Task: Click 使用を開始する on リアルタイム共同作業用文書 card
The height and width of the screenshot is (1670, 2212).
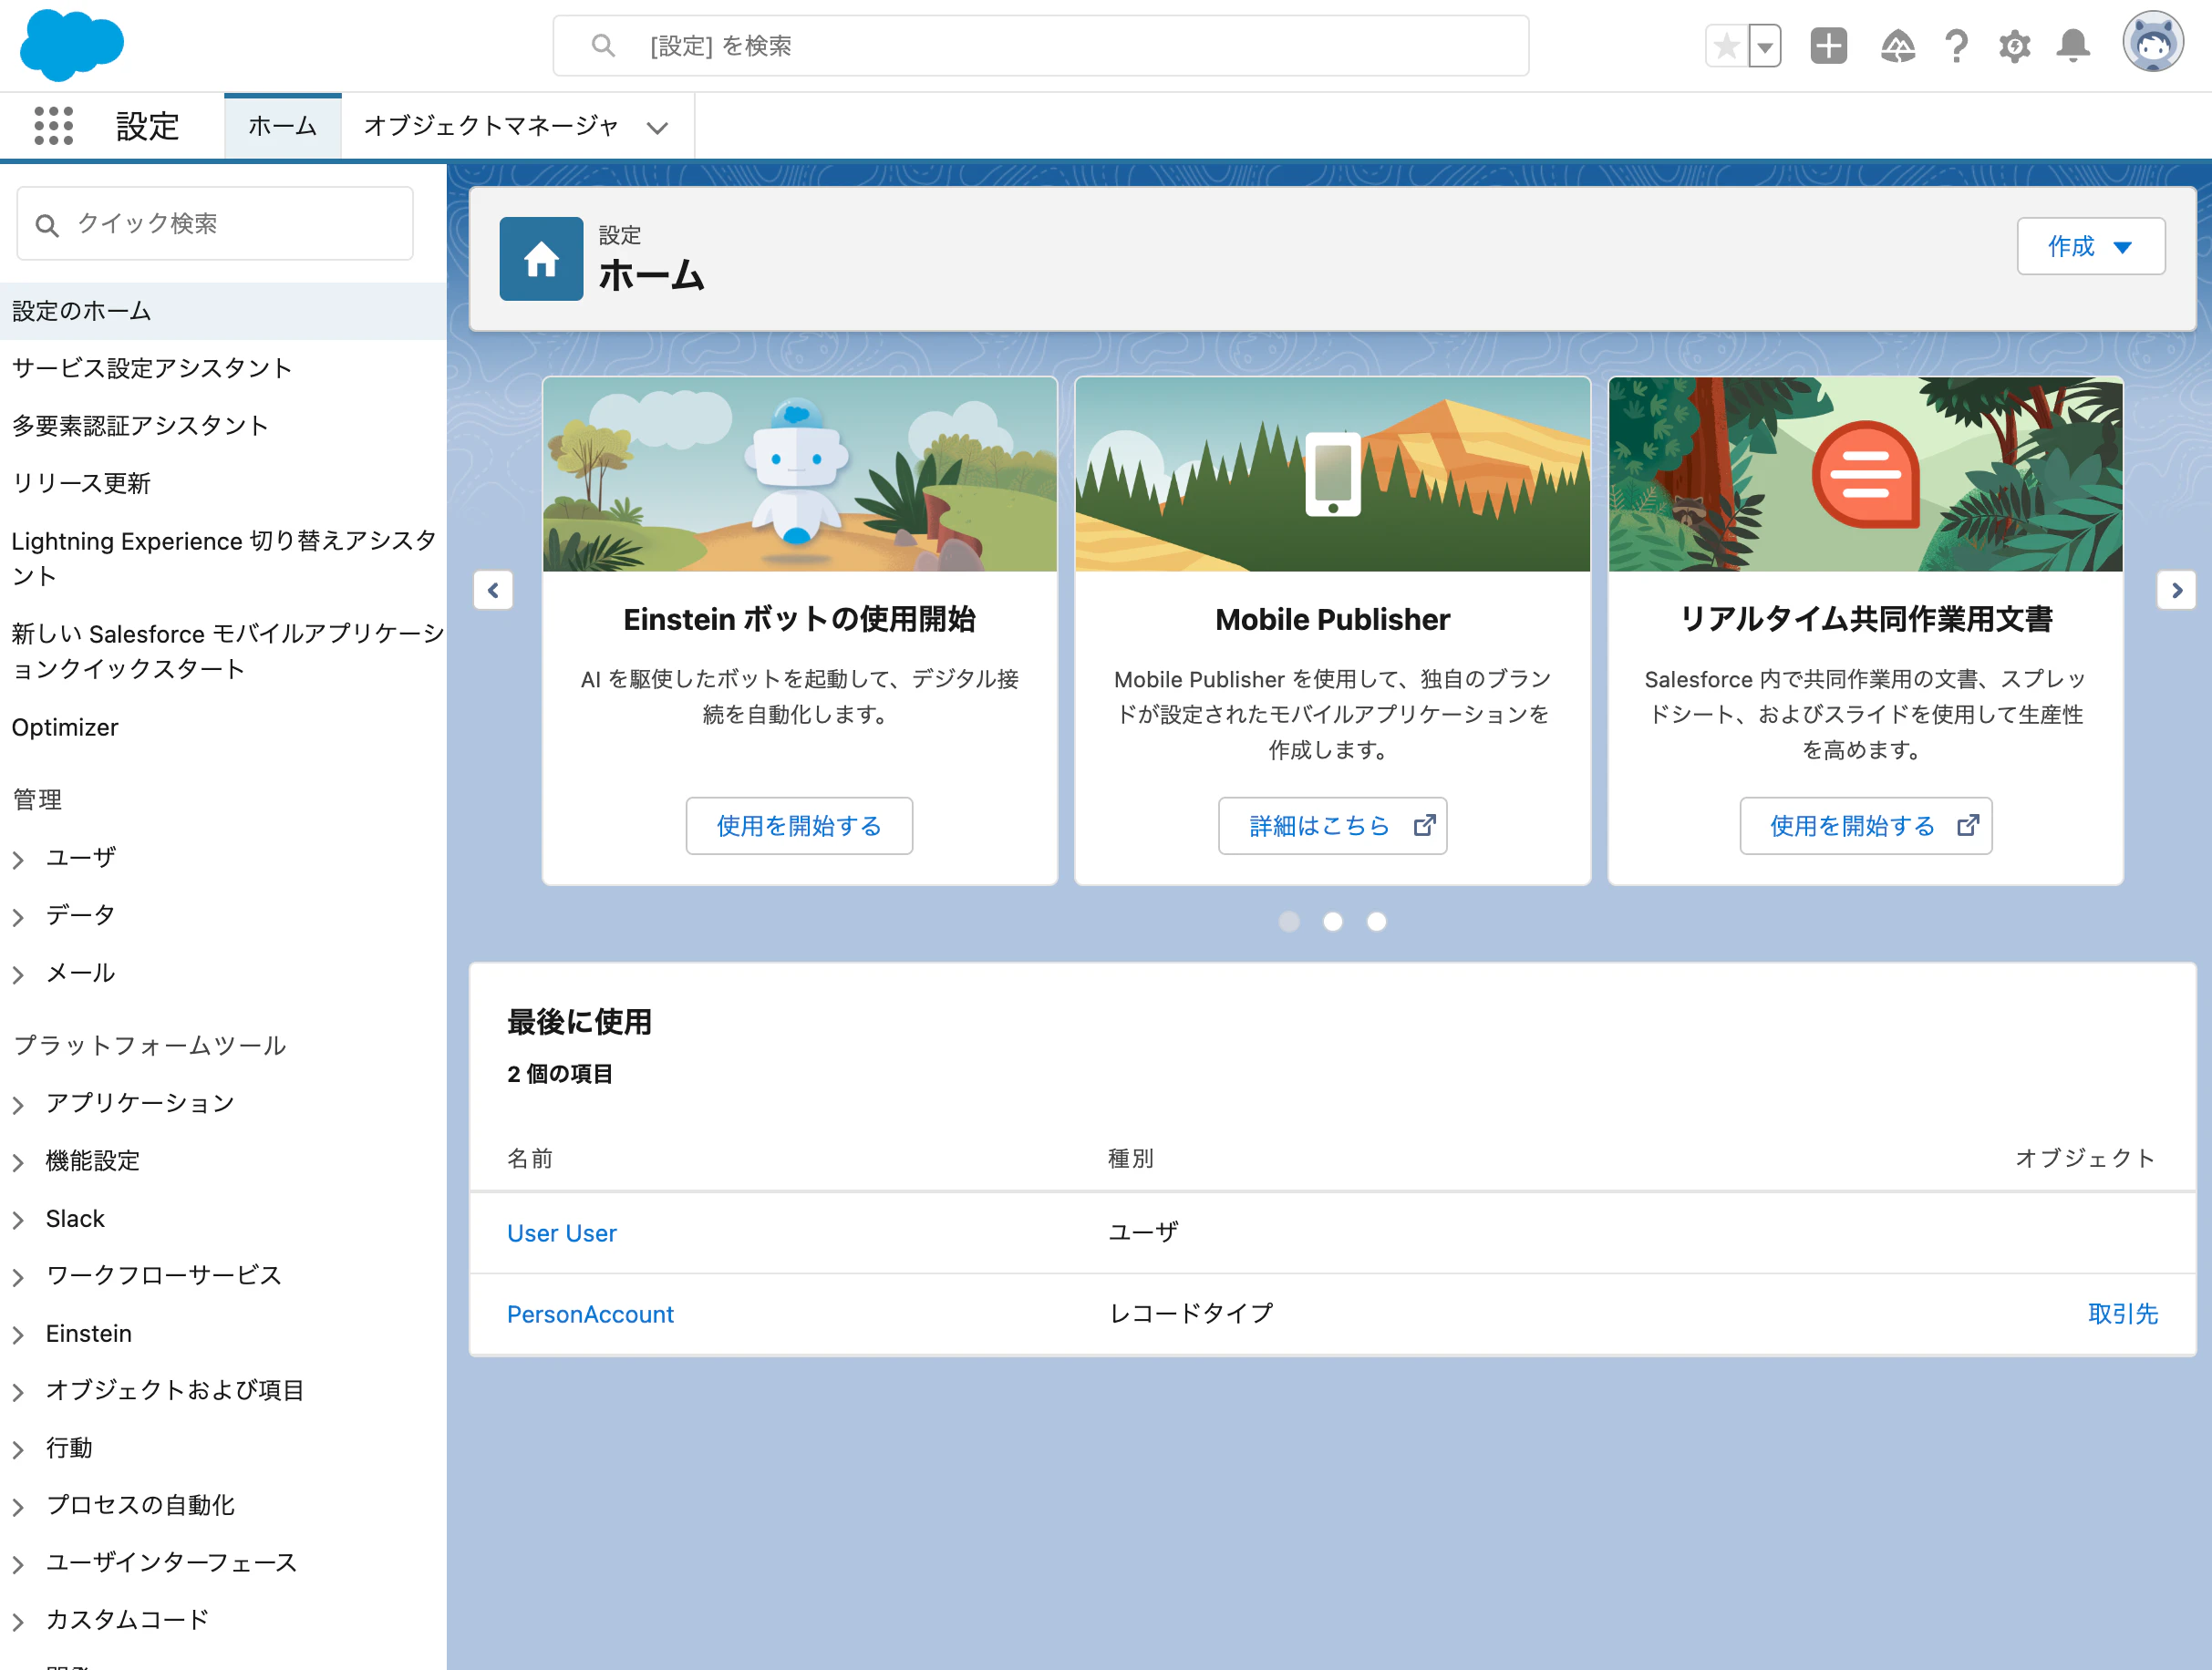Action: [x=1865, y=826]
